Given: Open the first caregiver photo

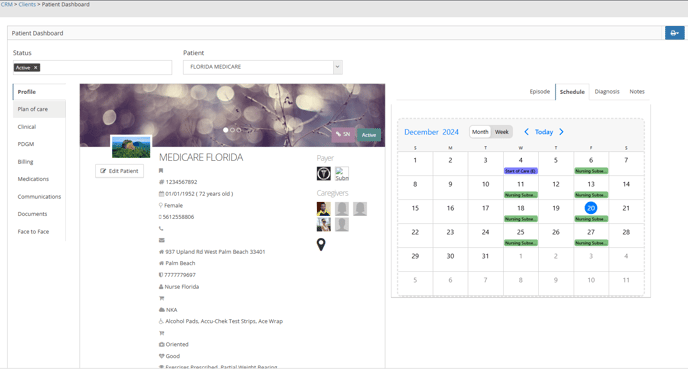Looking at the screenshot, I should click(x=324, y=209).
